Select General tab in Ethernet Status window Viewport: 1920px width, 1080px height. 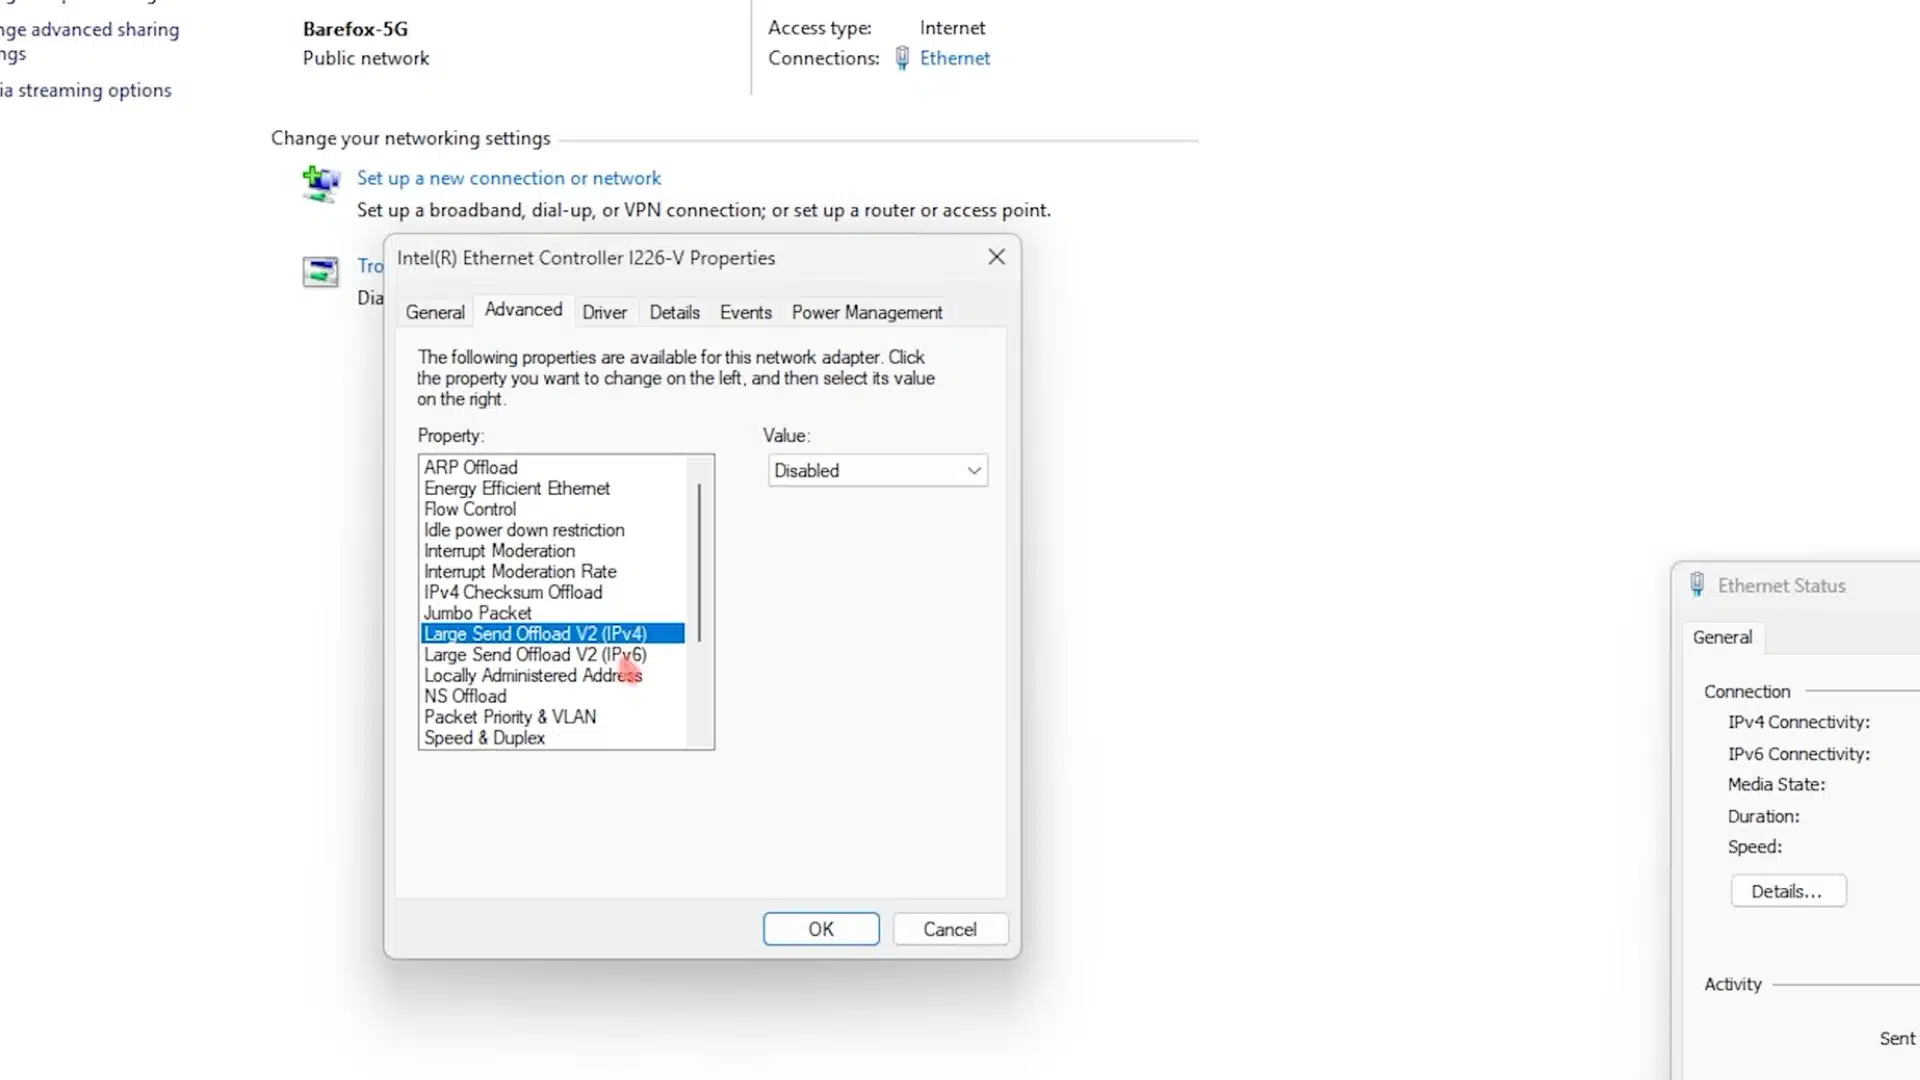click(x=1722, y=637)
